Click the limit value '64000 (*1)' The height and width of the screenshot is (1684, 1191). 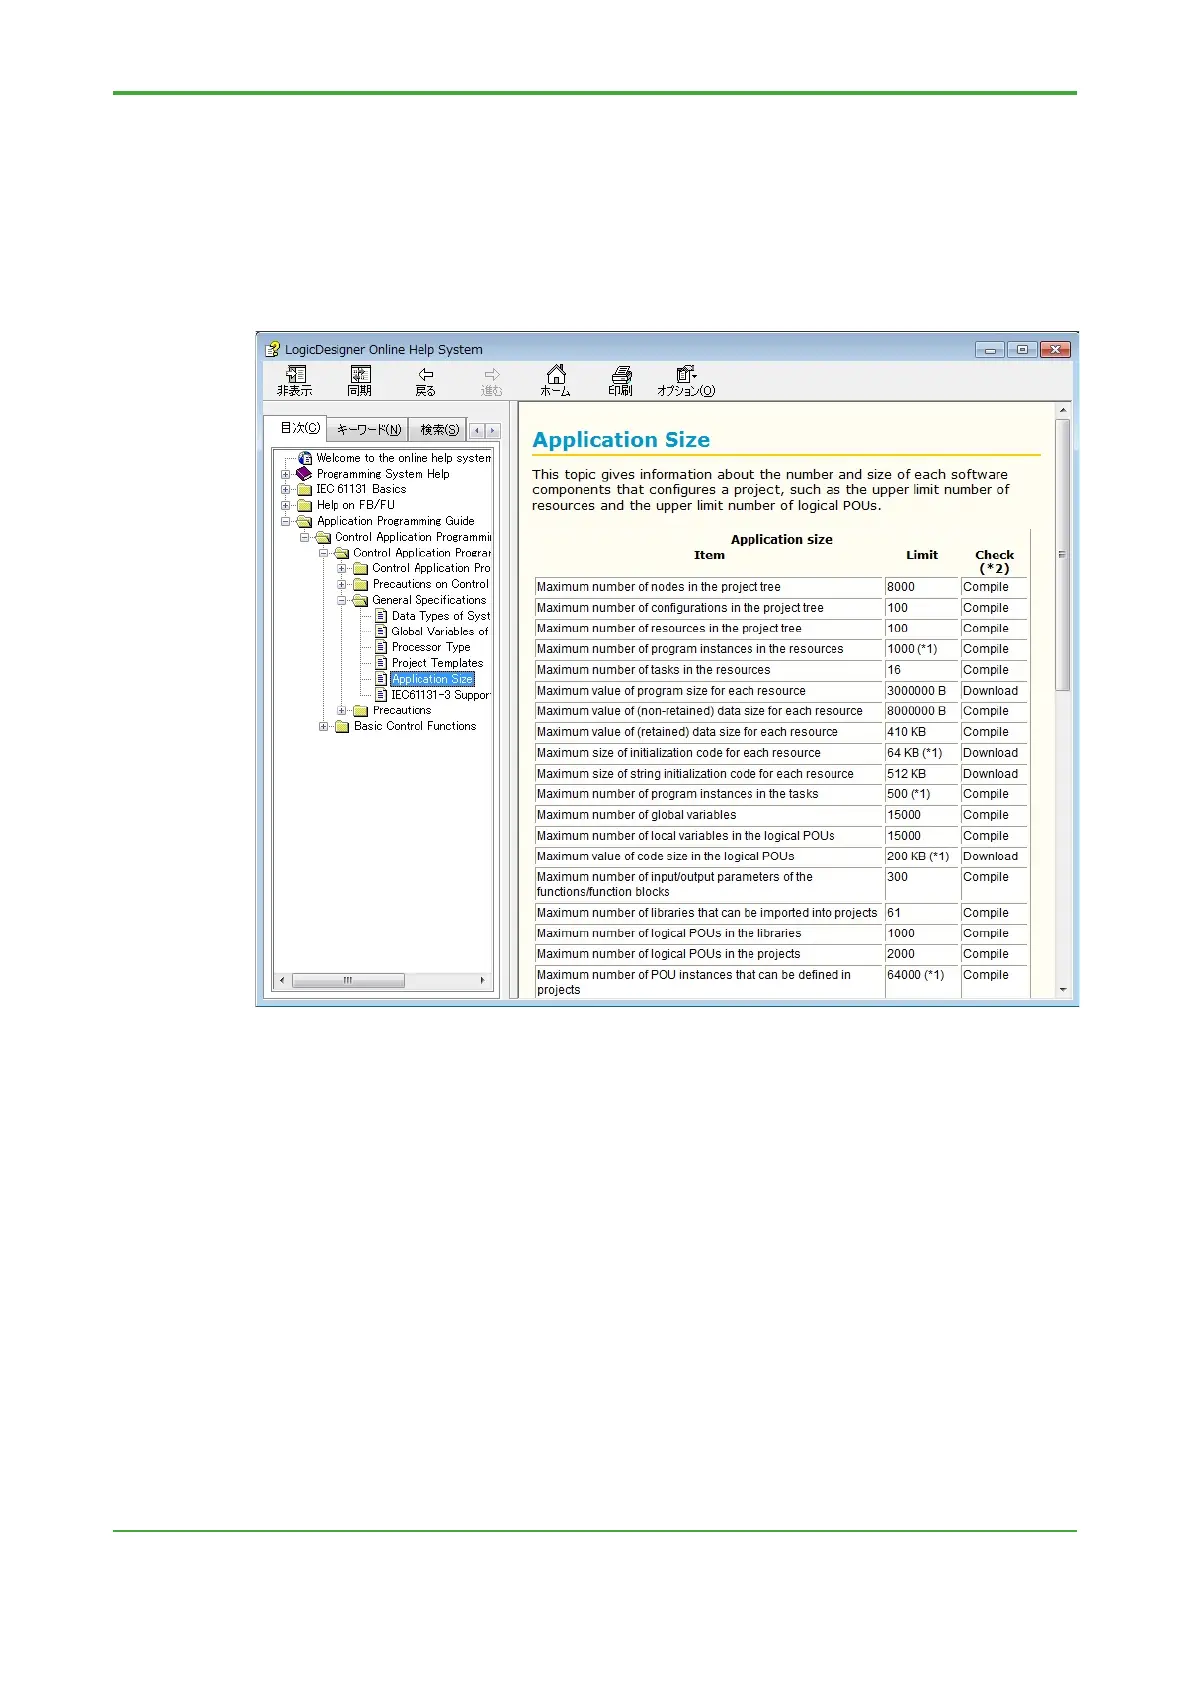coord(915,975)
